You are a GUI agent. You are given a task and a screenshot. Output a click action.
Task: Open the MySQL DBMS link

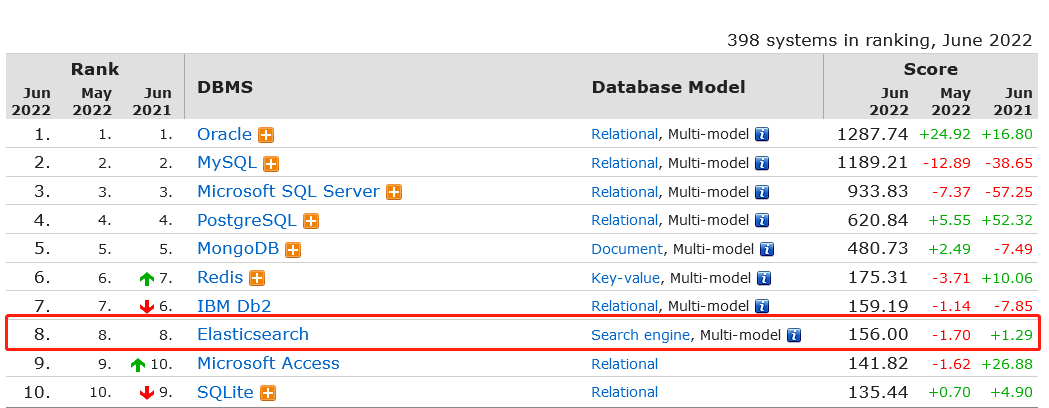point(227,163)
